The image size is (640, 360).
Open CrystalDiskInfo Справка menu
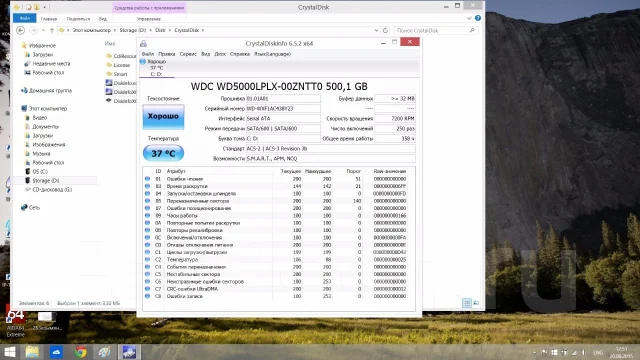tap(240, 54)
